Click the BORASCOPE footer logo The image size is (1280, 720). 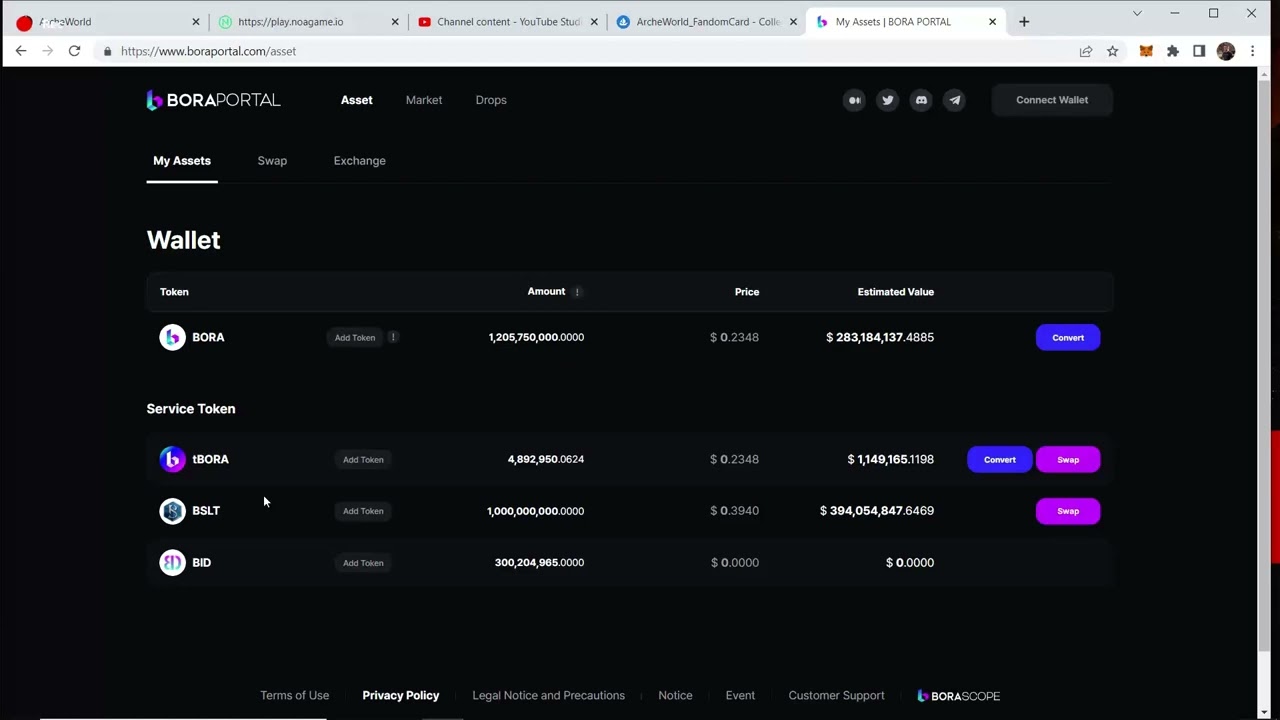958,696
